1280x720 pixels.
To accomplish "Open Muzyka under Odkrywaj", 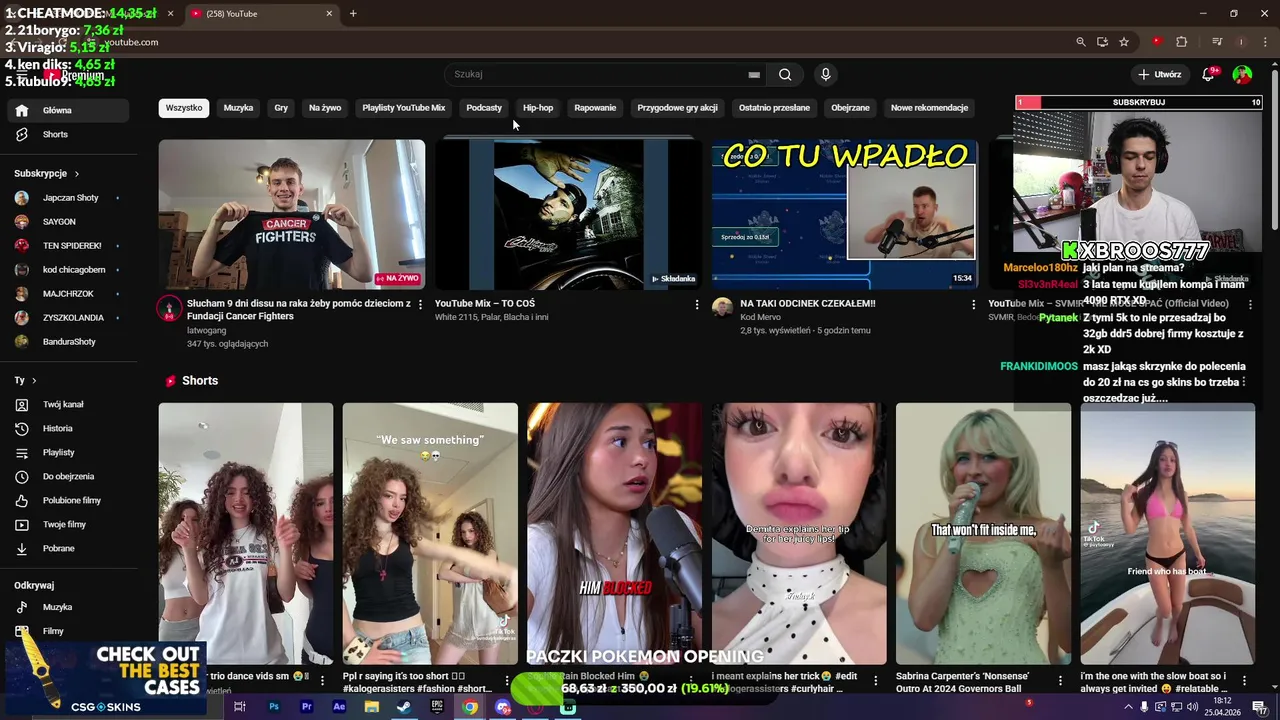I will [68, 607].
